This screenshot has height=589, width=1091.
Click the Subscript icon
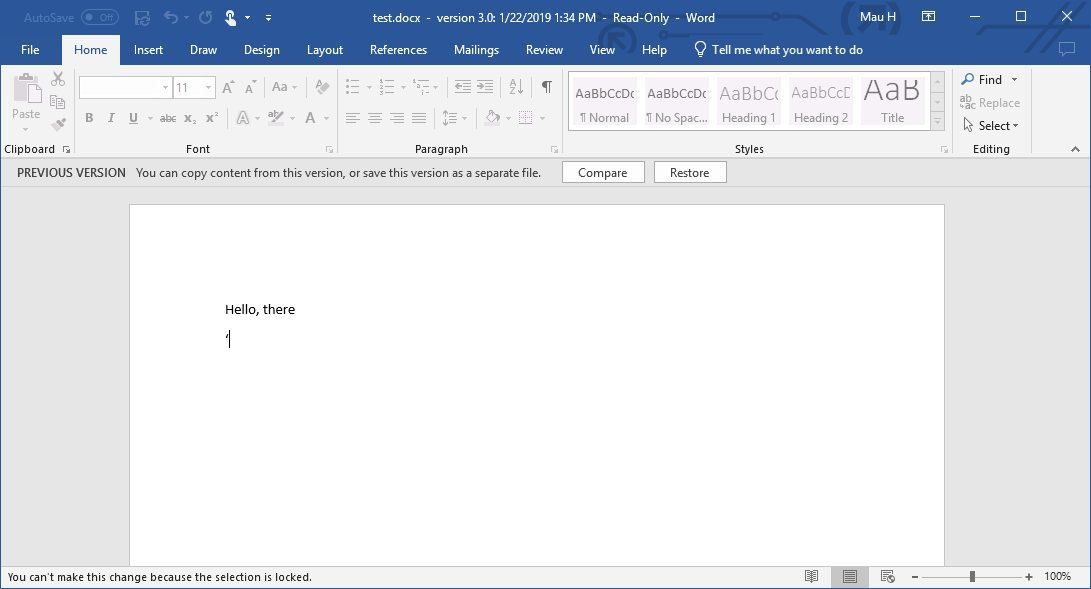point(188,118)
